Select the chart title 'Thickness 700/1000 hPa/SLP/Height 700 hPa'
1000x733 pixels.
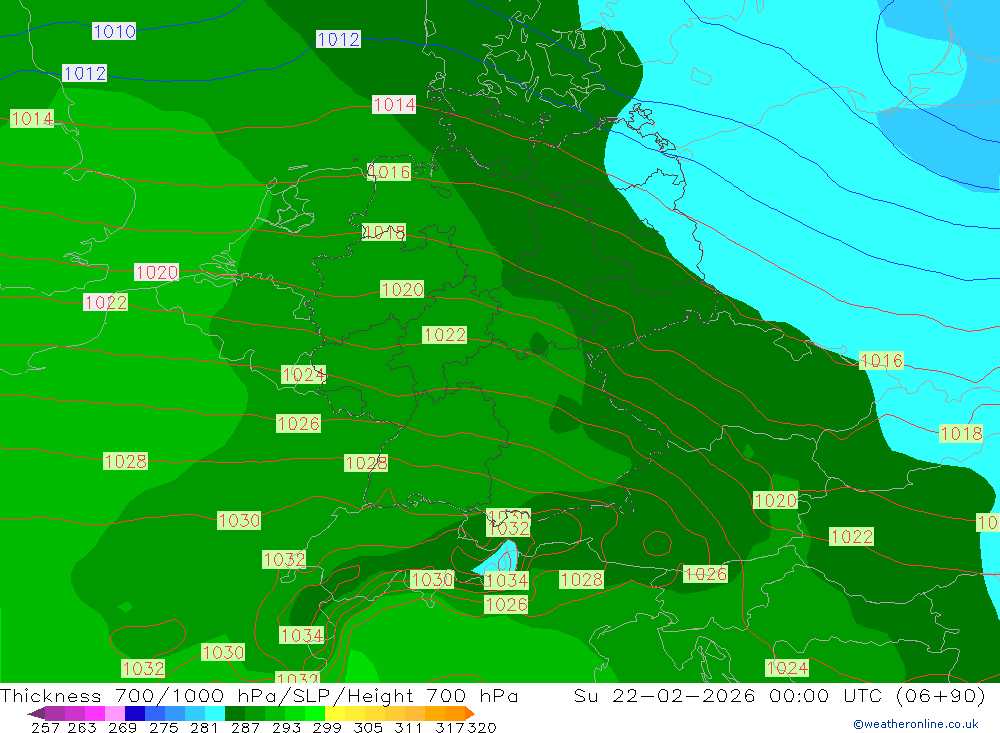259,695
